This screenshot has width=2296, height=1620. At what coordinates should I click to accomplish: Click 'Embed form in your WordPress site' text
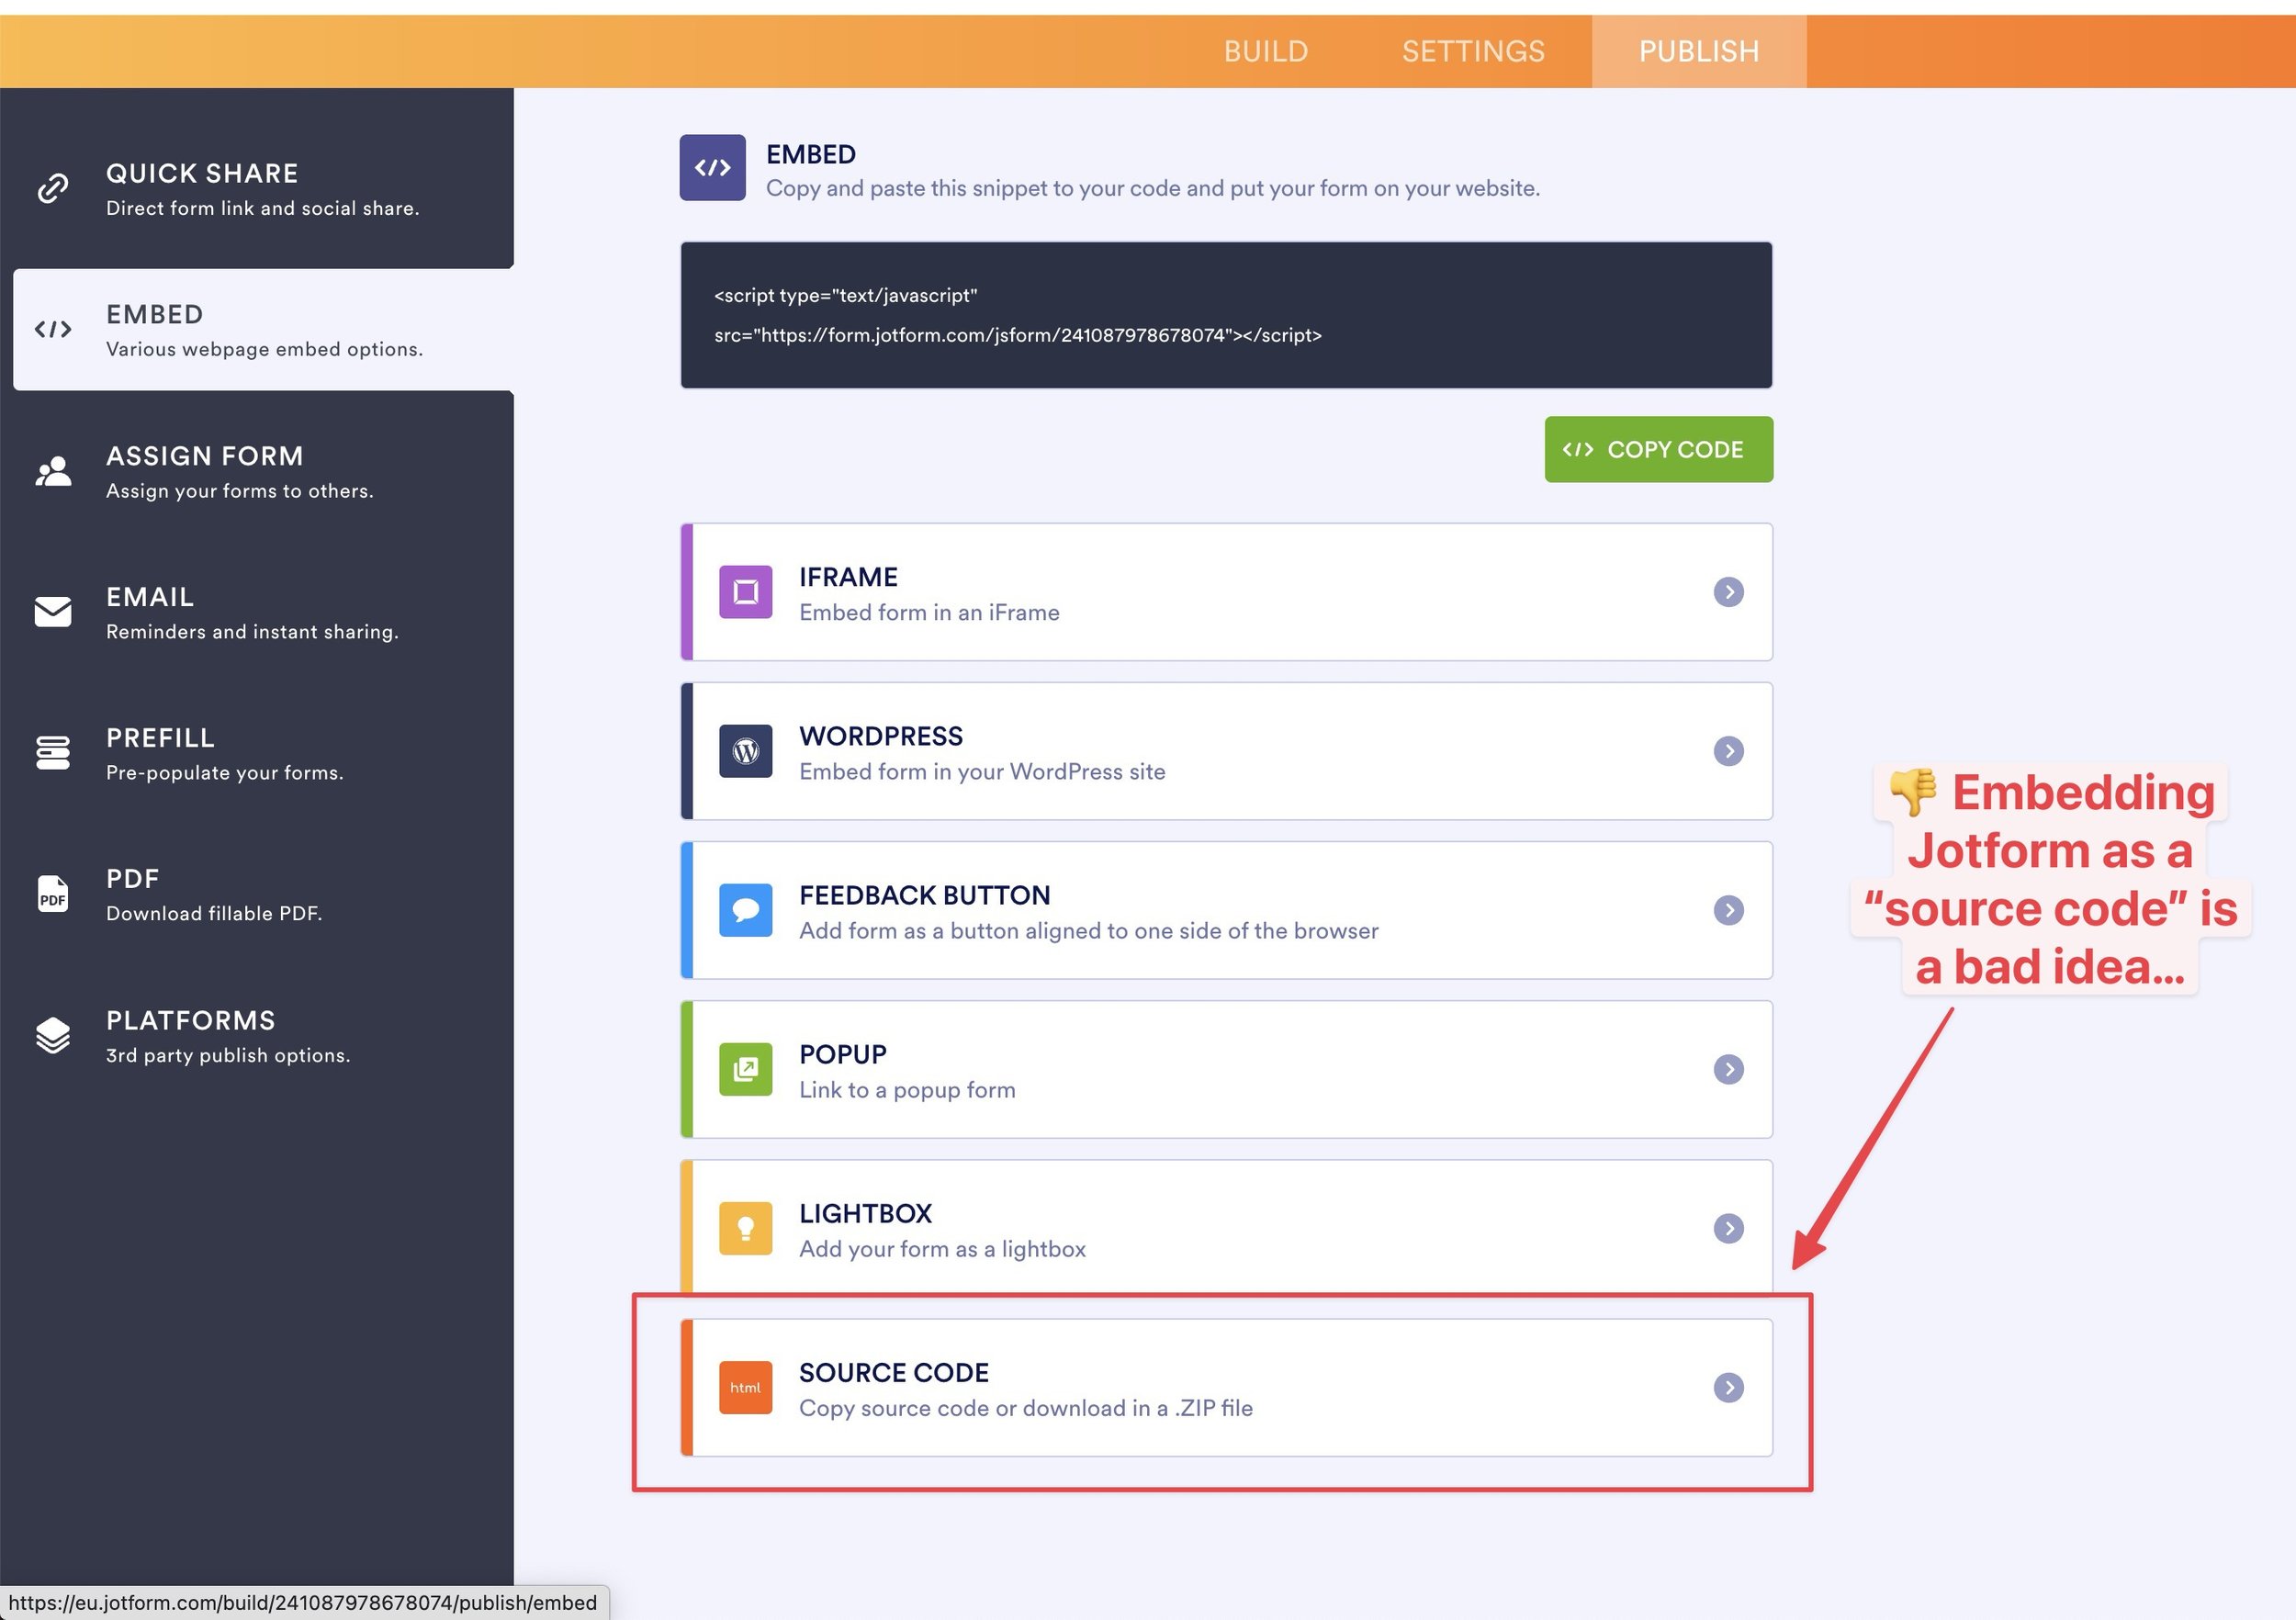click(x=982, y=771)
